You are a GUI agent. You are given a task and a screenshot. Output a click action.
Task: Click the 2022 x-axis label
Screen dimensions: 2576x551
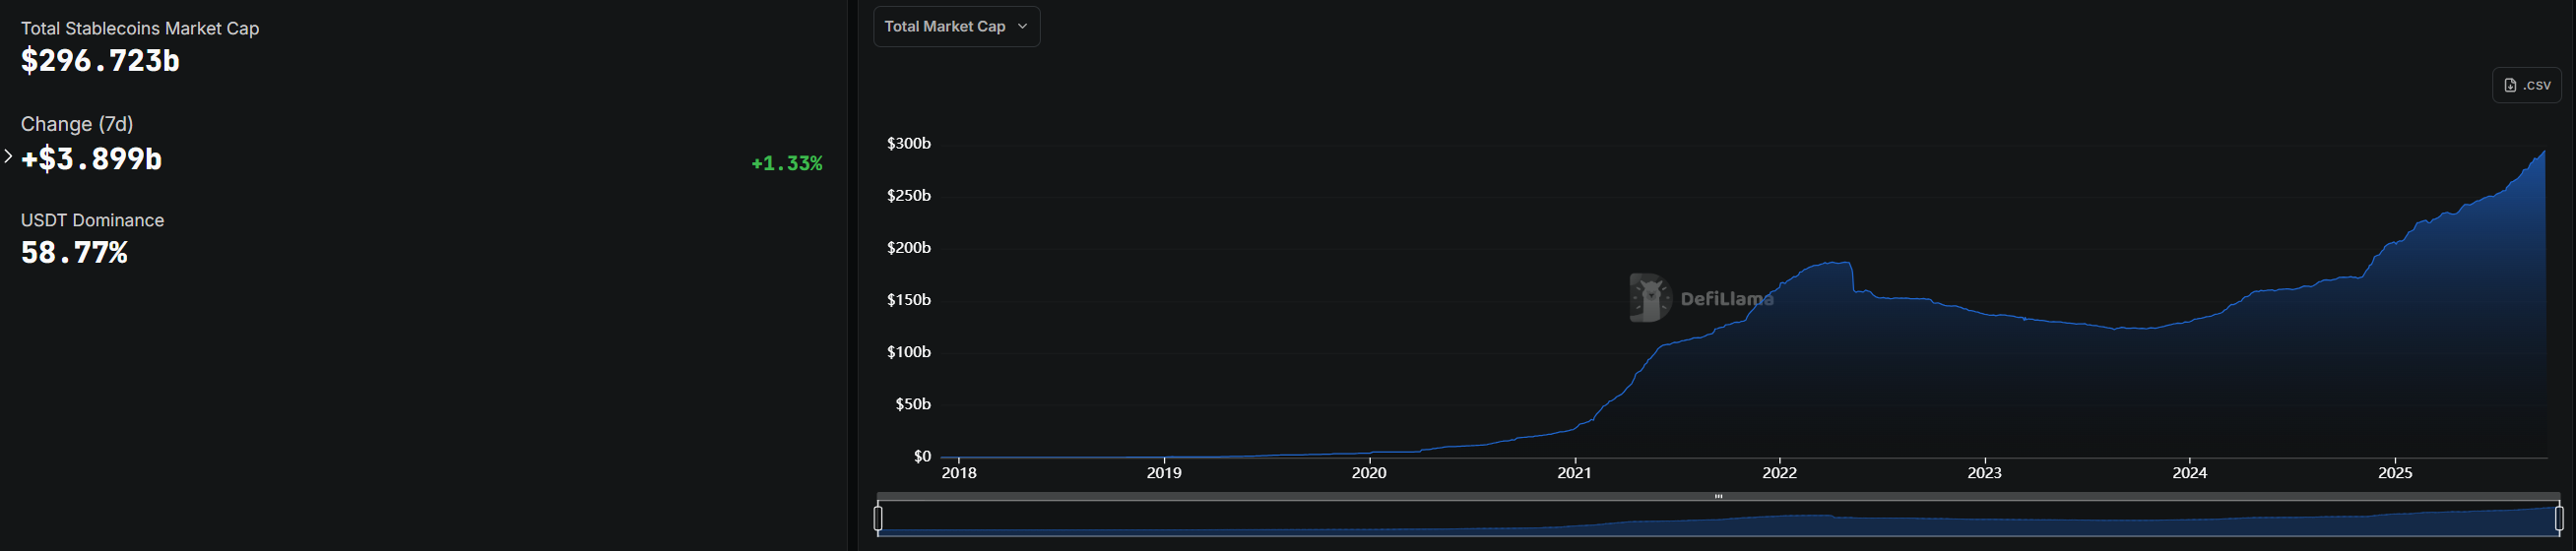click(1779, 473)
